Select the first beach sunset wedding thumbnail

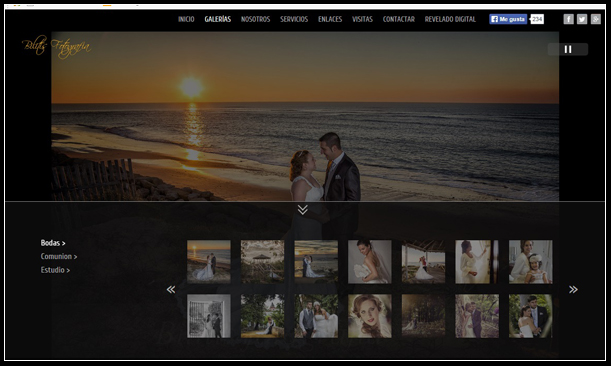click(x=209, y=262)
